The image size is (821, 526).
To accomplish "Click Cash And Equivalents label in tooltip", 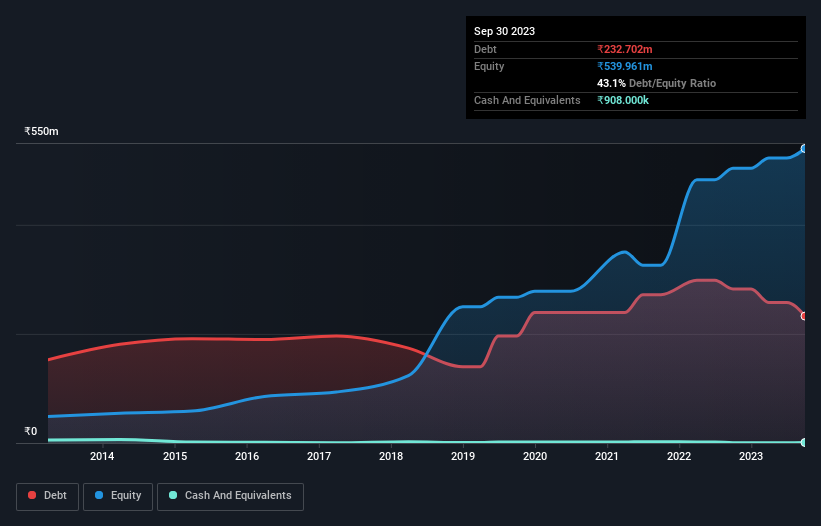I will (x=527, y=100).
